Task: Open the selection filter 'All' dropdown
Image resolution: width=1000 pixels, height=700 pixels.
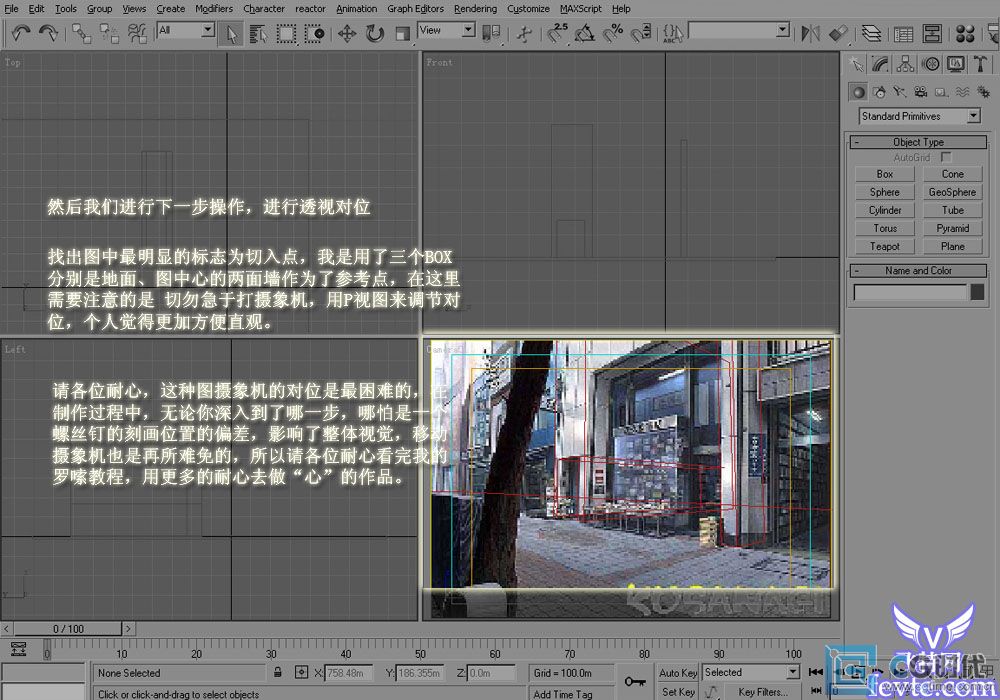Action: (x=208, y=30)
